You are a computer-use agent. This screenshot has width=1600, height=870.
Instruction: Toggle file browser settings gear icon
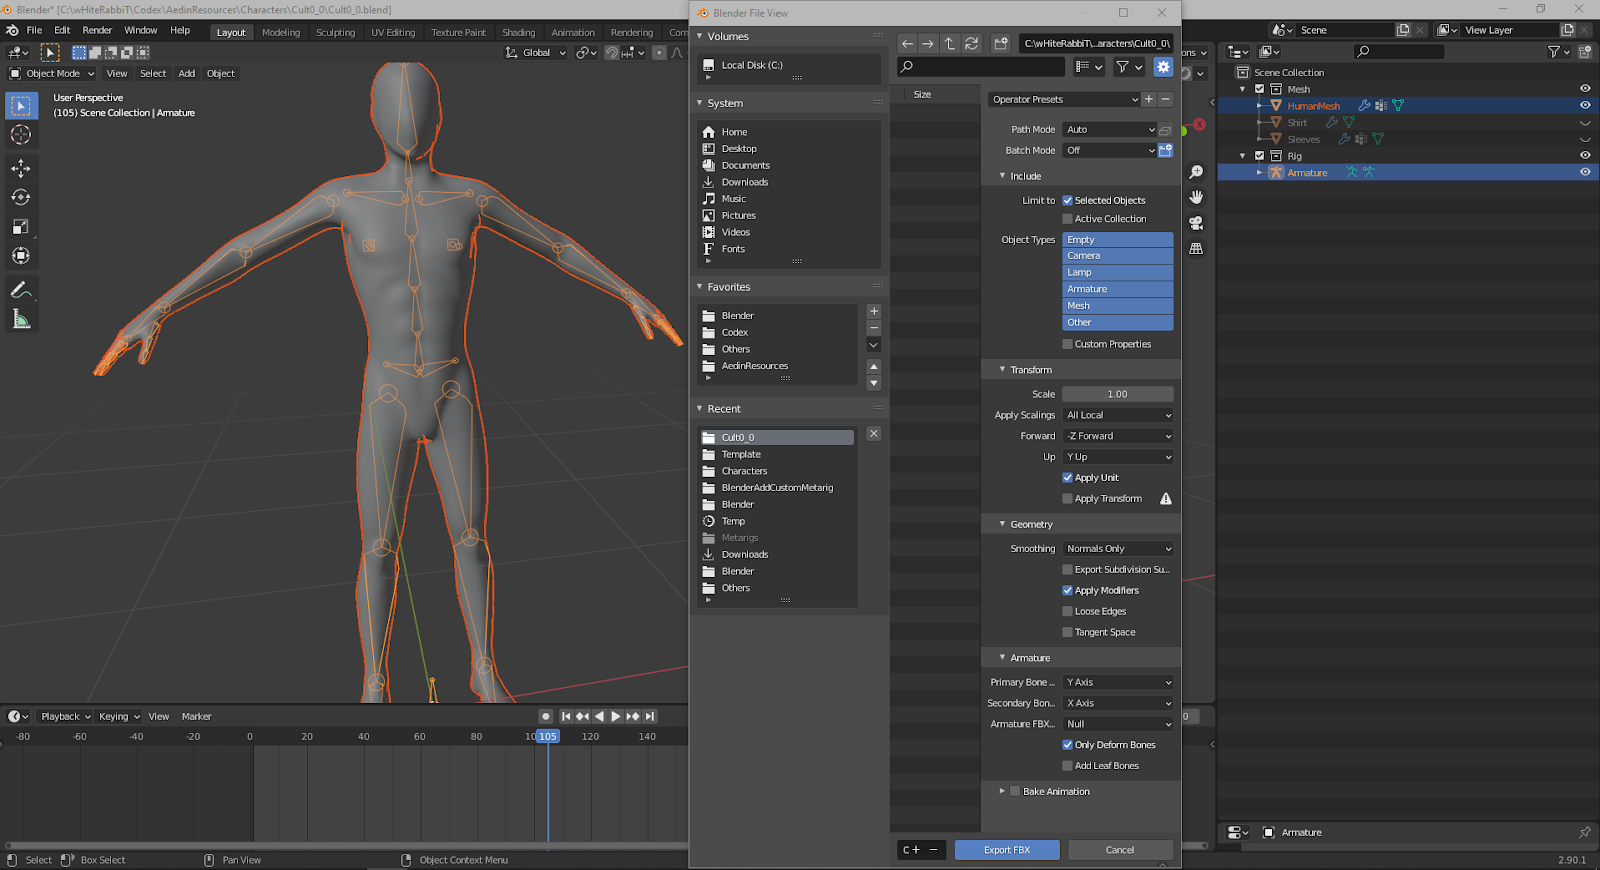tap(1162, 67)
